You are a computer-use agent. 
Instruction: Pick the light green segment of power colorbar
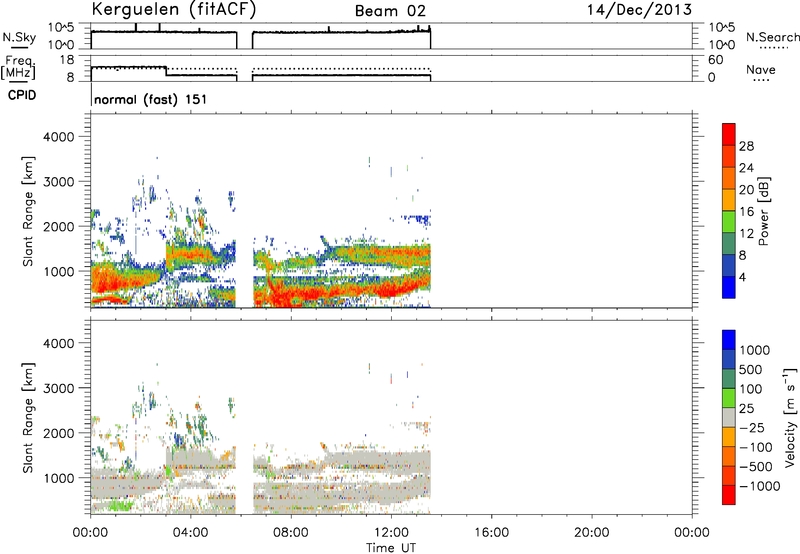pos(729,222)
